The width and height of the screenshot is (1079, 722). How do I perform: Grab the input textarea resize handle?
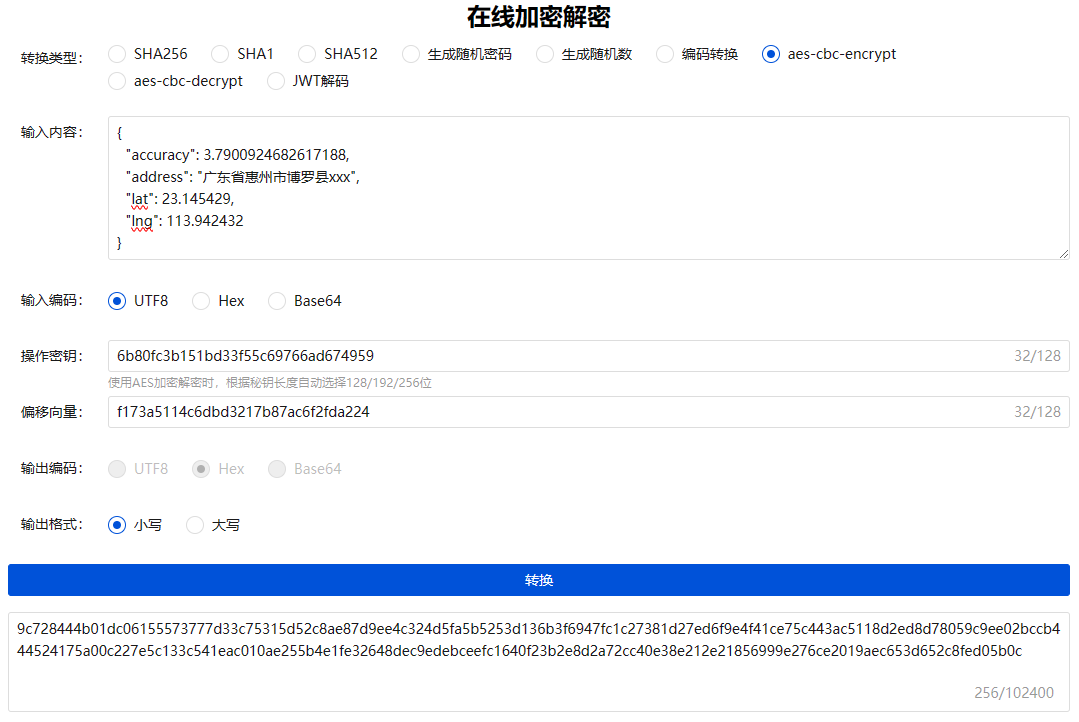pos(1063,254)
